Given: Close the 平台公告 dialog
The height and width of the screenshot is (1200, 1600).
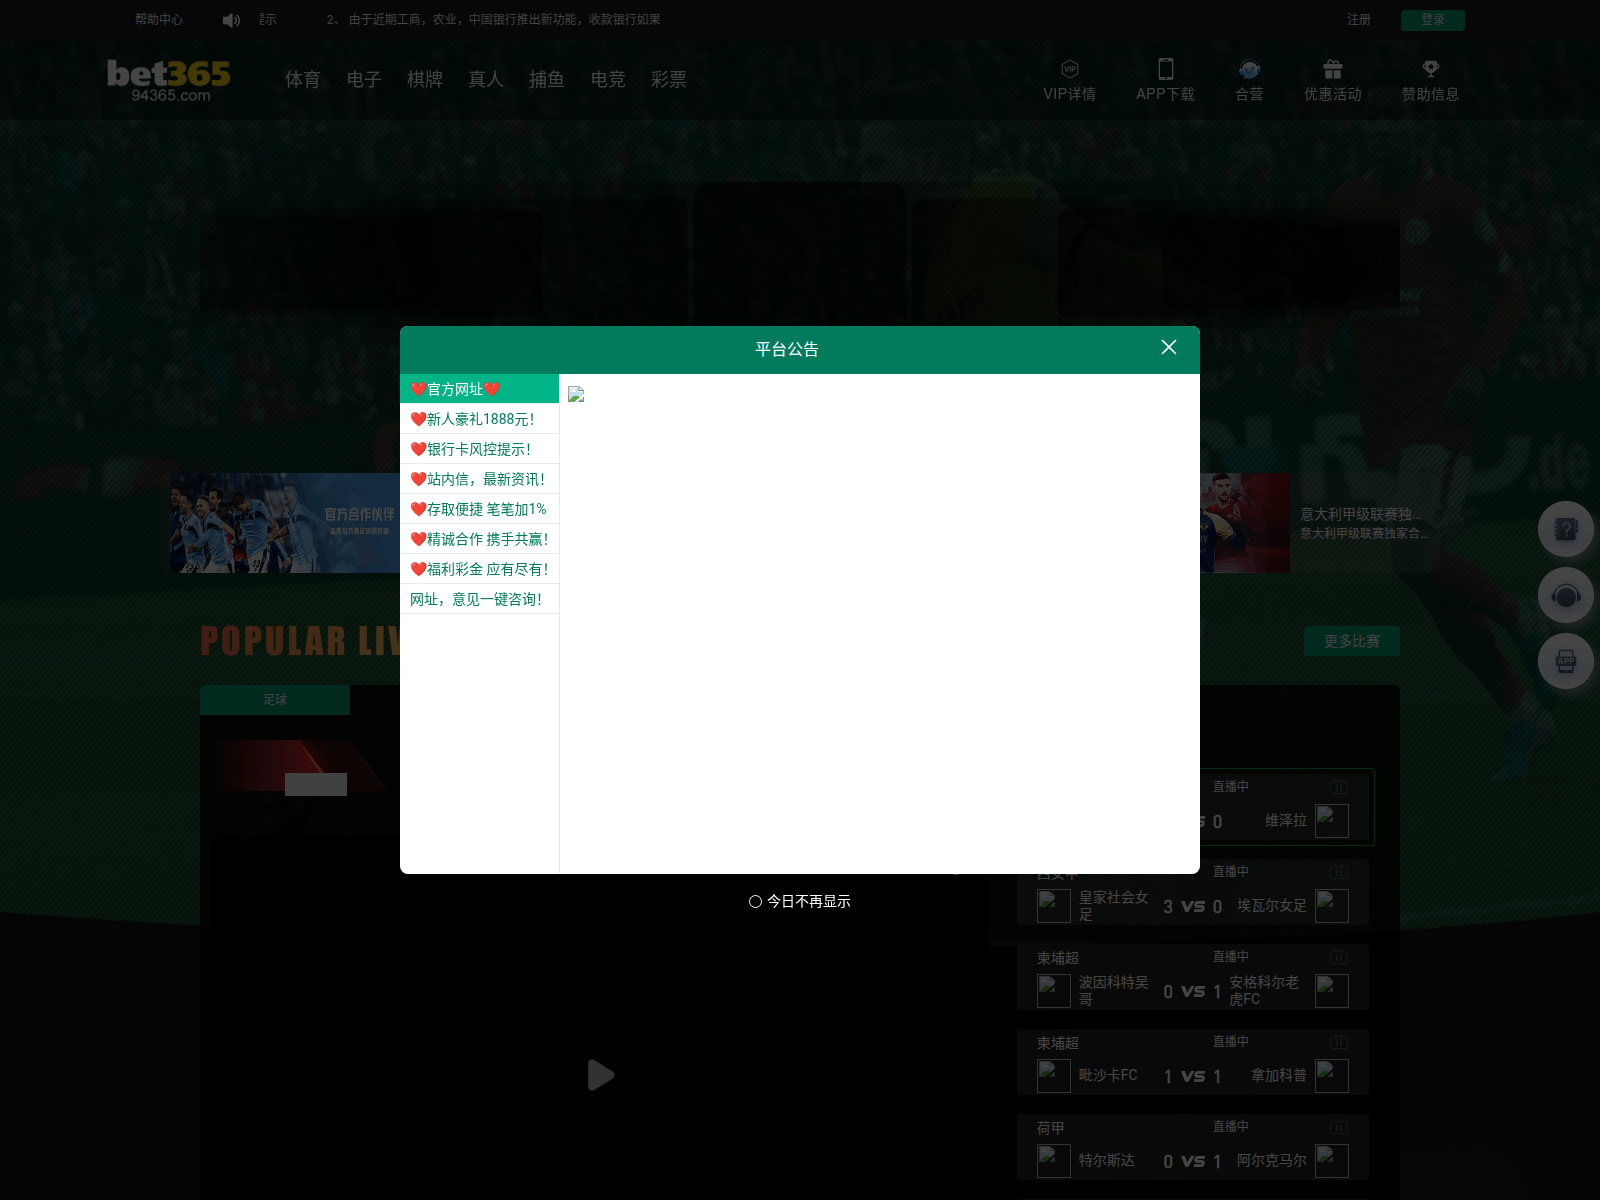Looking at the screenshot, I should [1168, 347].
